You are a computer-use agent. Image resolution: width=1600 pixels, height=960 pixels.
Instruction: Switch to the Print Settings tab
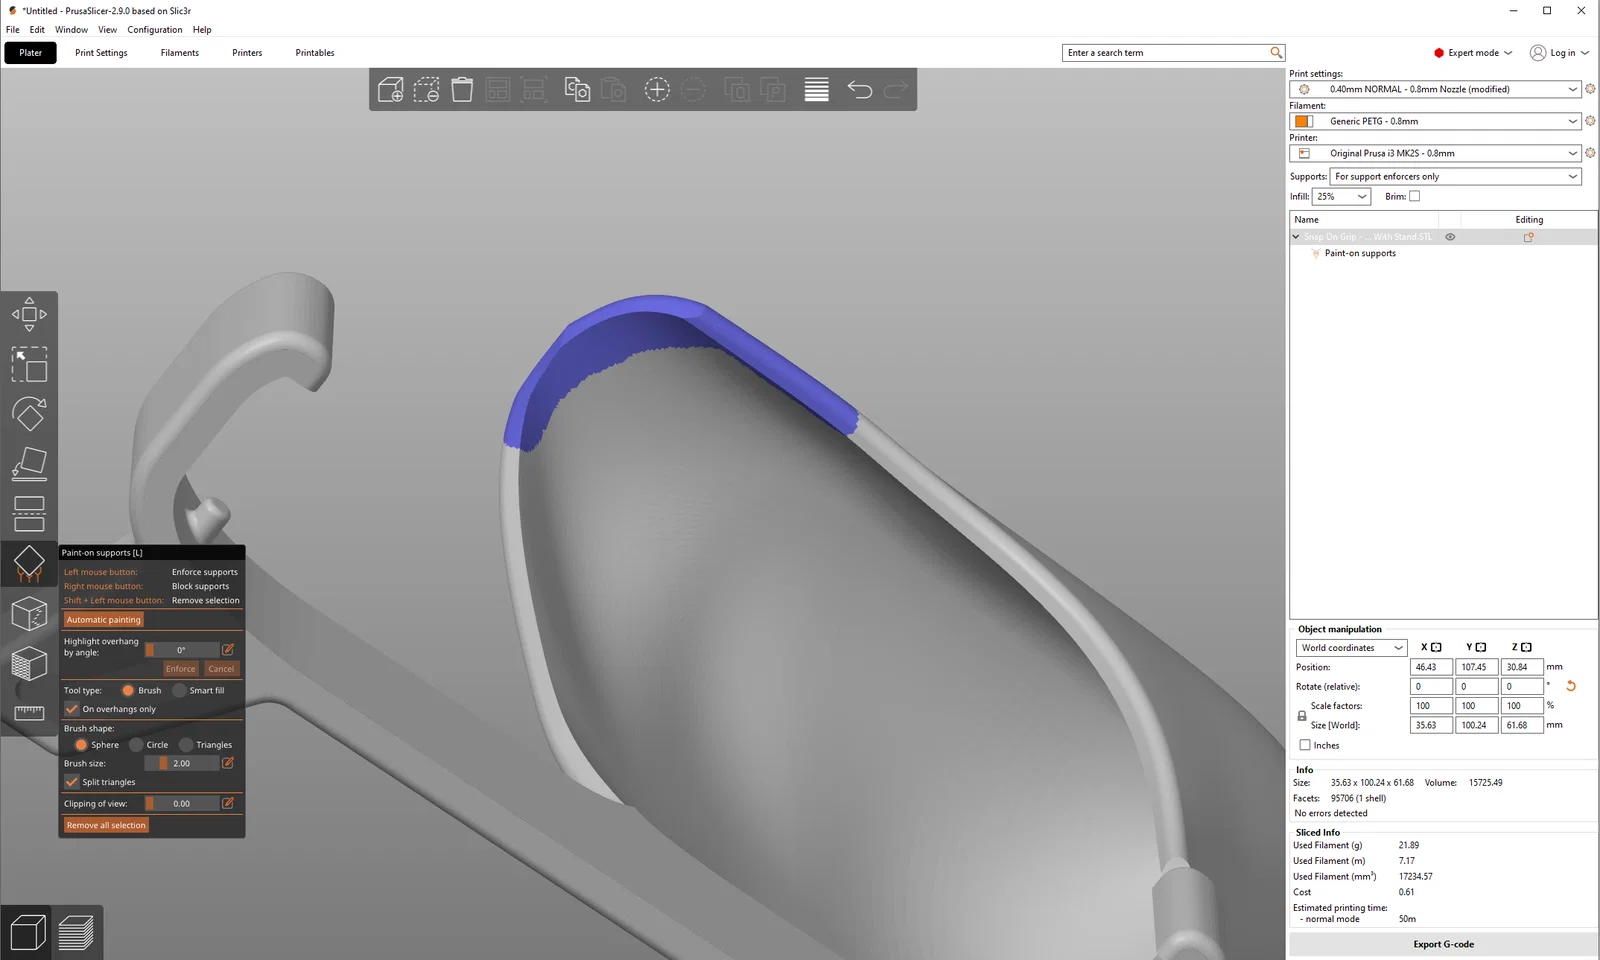(101, 53)
